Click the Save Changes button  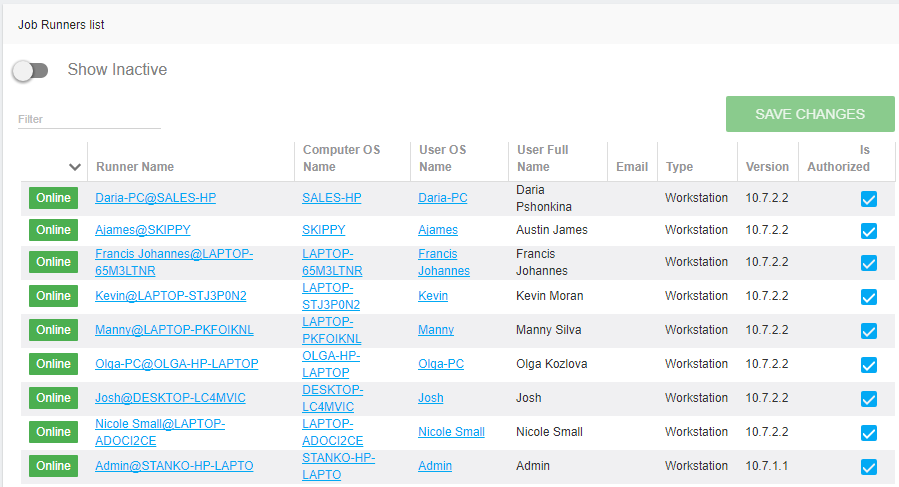tap(809, 114)
